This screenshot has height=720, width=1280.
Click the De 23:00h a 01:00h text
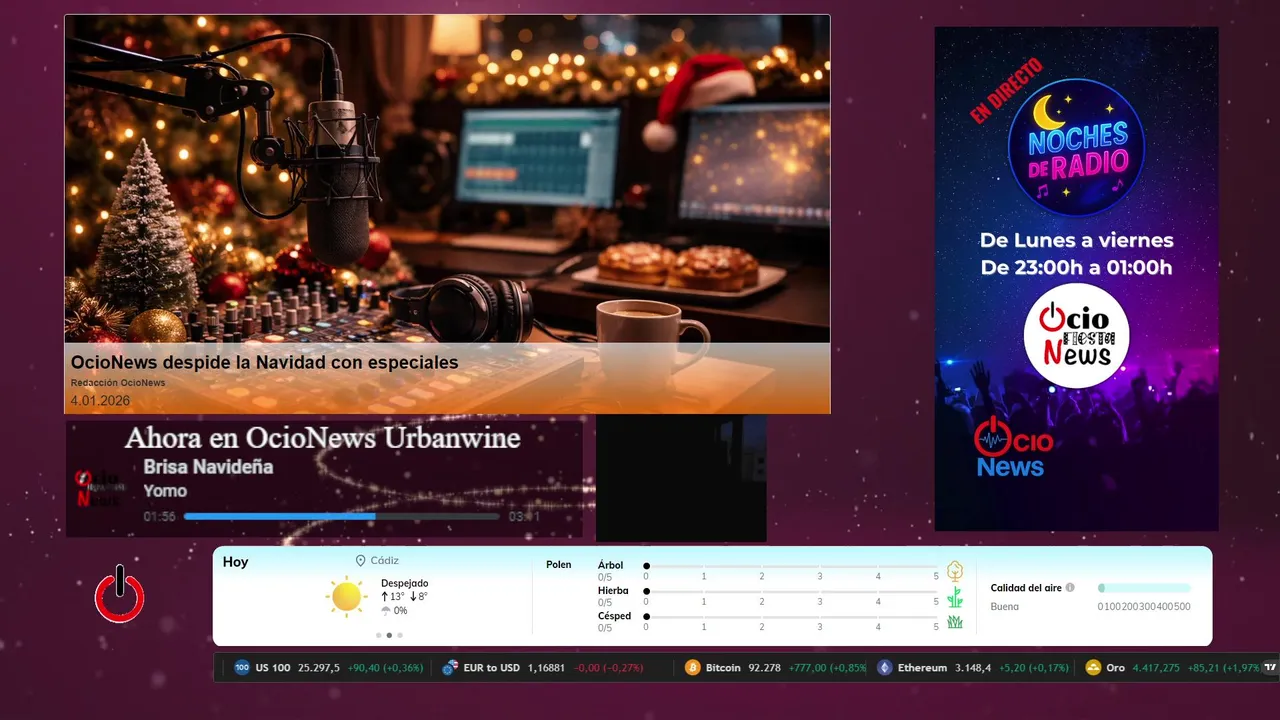1077,267
